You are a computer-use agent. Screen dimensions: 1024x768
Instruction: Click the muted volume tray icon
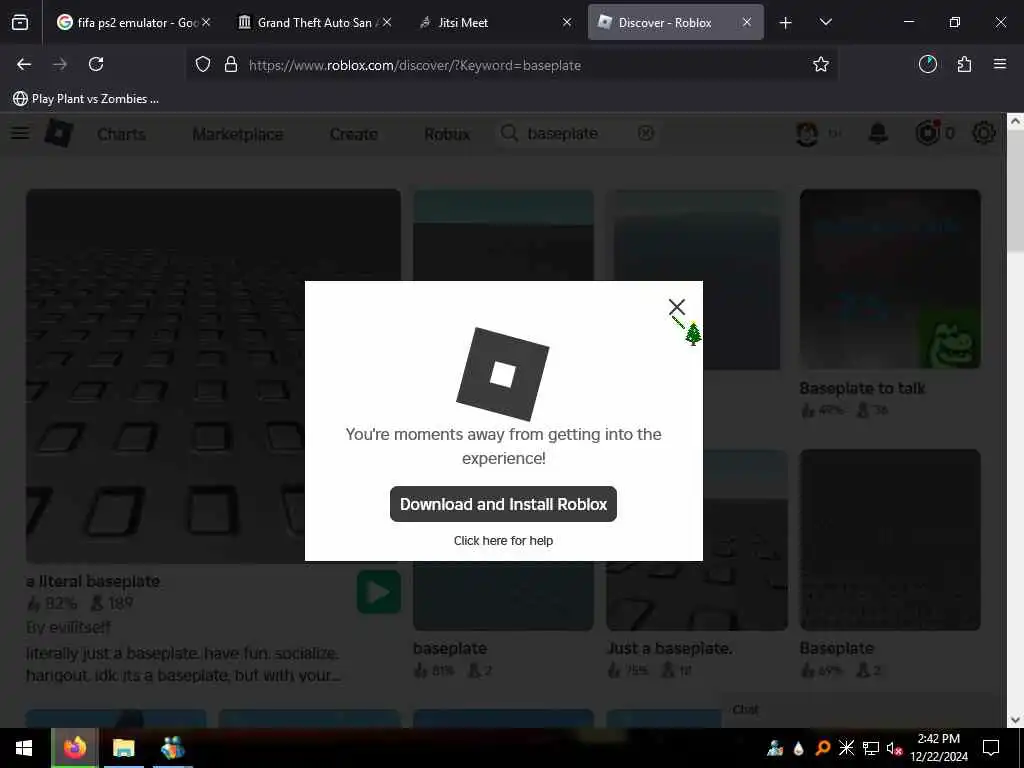pos(893,748)
